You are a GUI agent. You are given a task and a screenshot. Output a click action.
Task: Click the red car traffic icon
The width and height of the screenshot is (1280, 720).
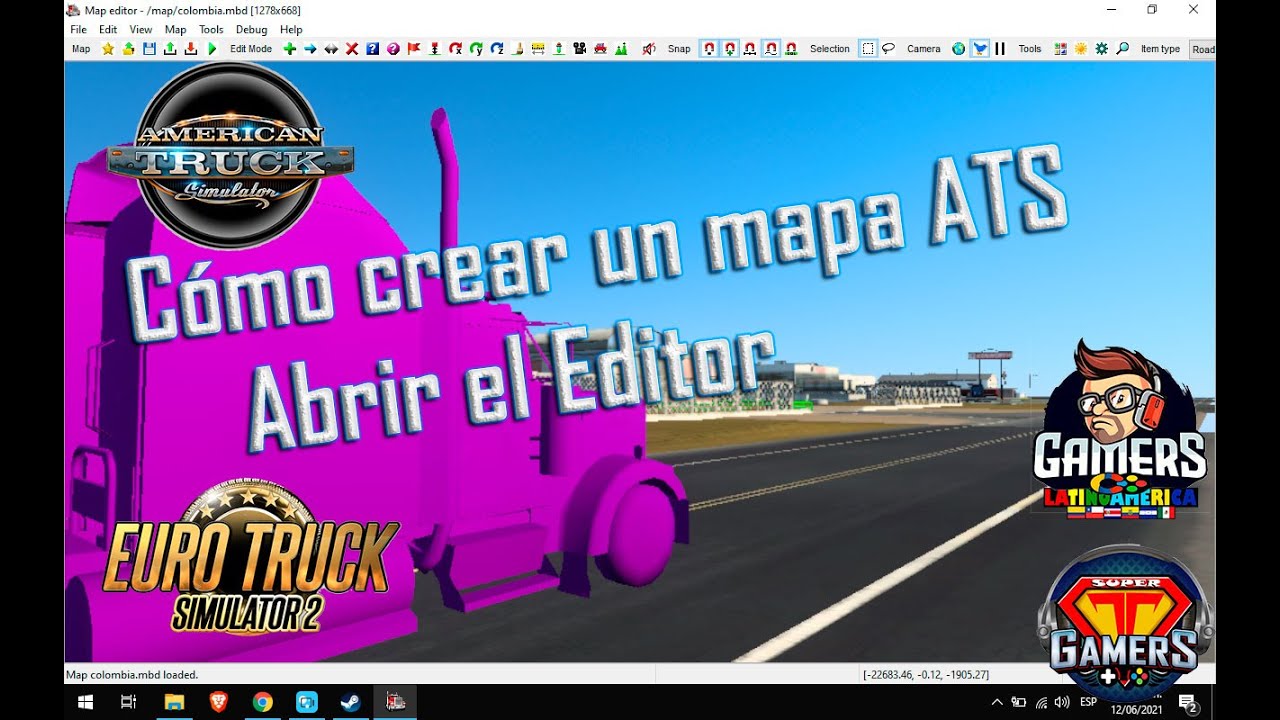coord(600,48)
